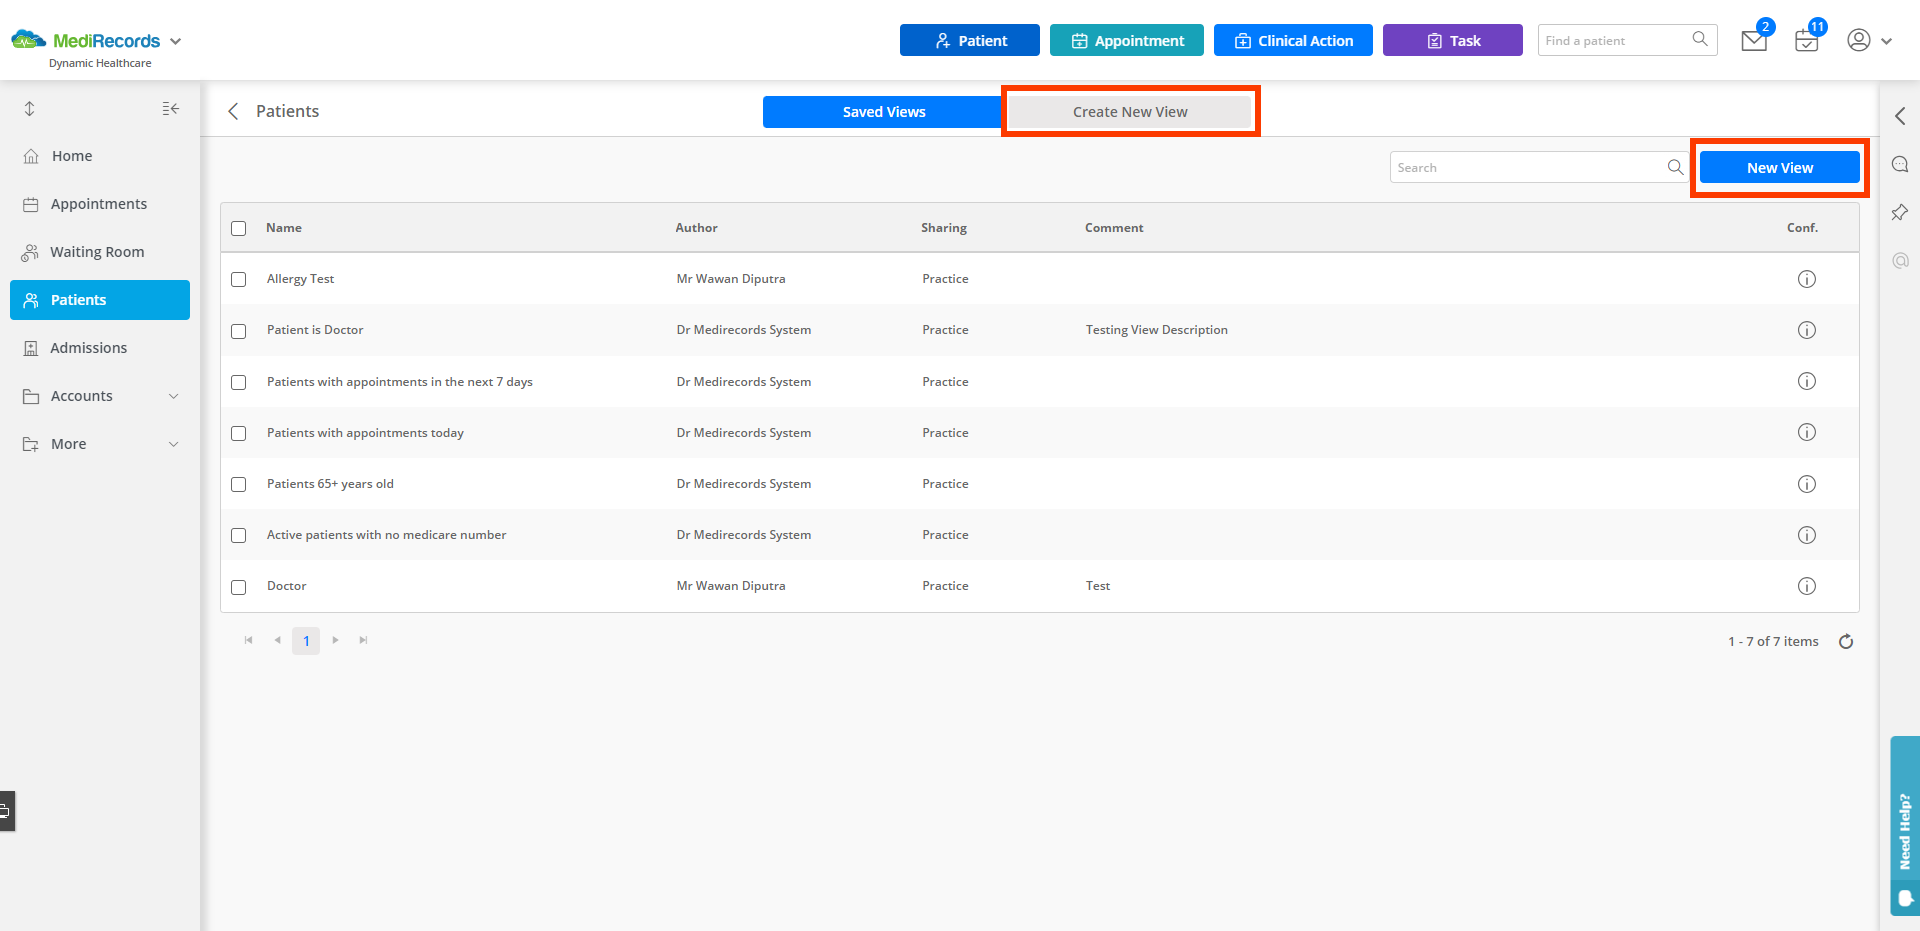Screen dimensions: 1920x931
Task: Click inside the Find a patient search field
Action: pyautogui.click(x=1610, y=40)
